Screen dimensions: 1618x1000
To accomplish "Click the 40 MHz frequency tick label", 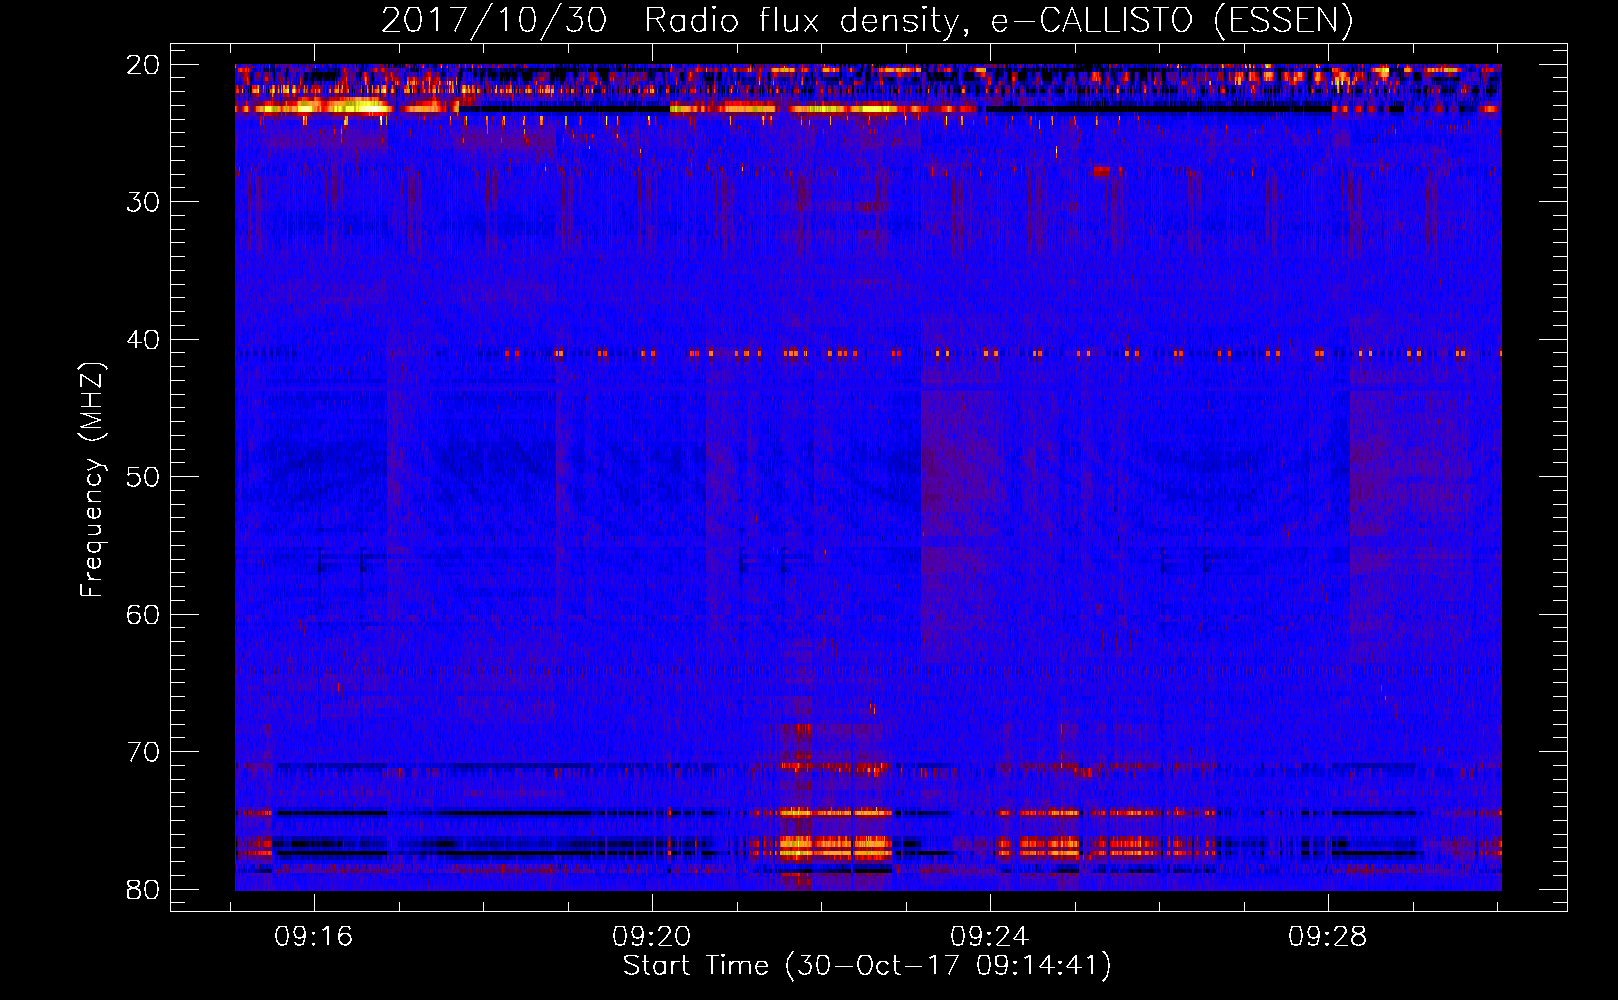I will [x=143, y=340].
